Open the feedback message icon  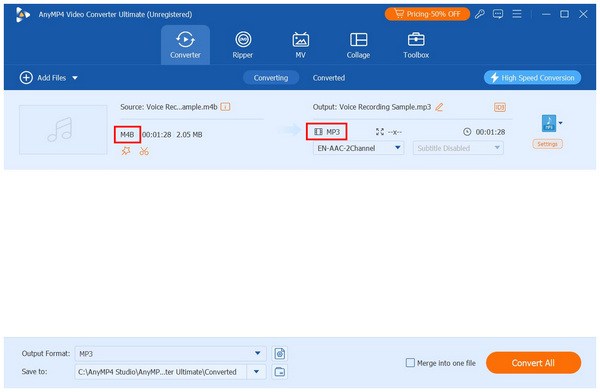[498, 14]
